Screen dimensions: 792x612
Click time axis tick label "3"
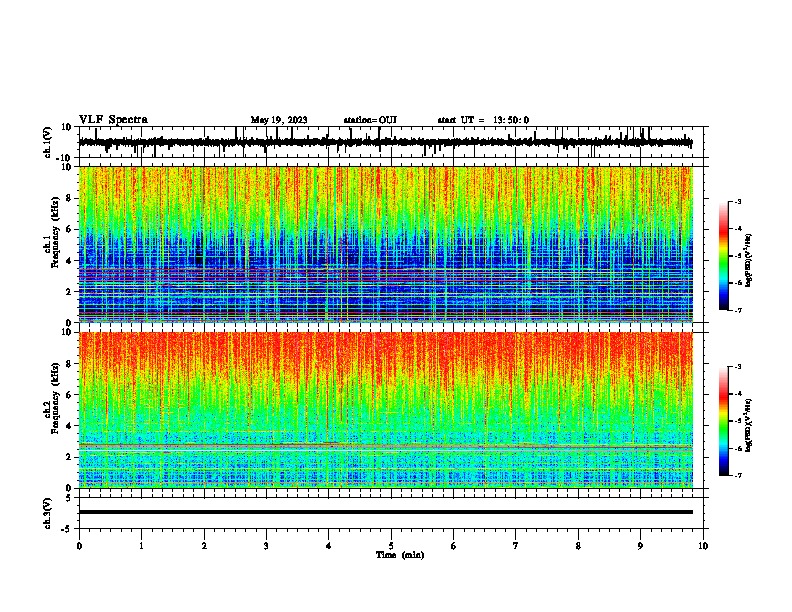(x=266, y=546)
